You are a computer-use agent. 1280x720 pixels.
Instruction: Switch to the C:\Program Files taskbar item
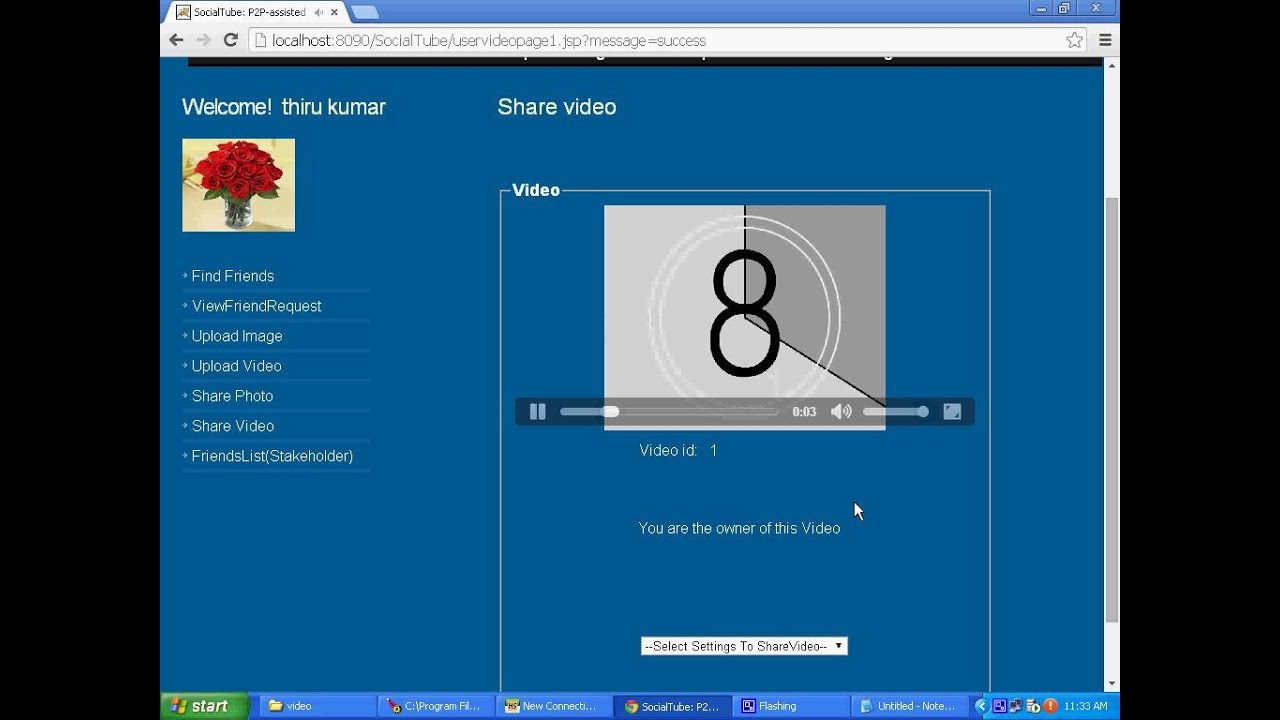click(x=436, y=706)
